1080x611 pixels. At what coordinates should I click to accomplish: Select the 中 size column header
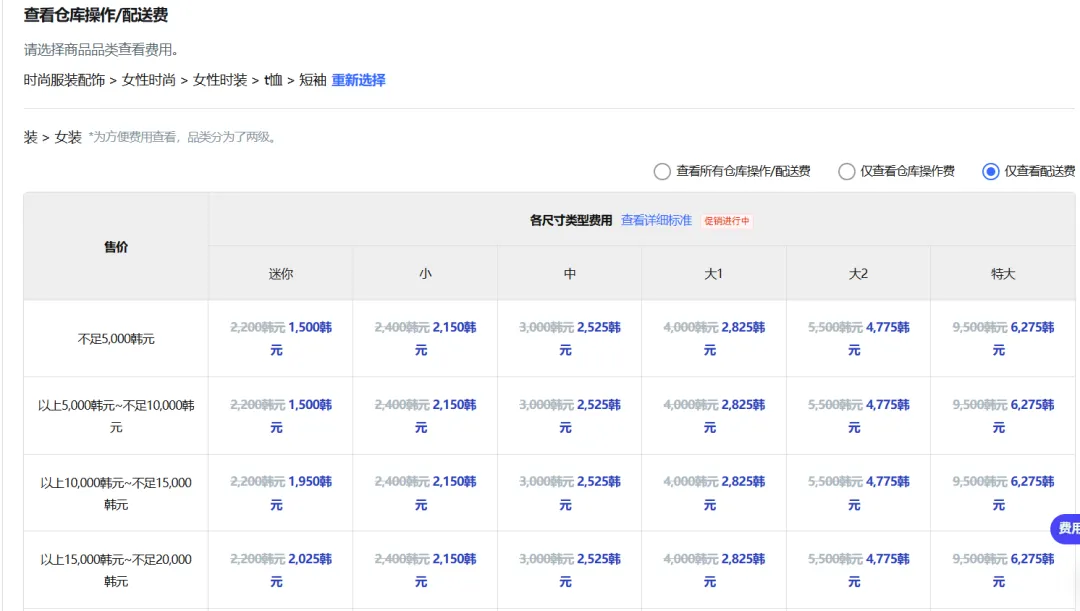[x=569, y=273]
